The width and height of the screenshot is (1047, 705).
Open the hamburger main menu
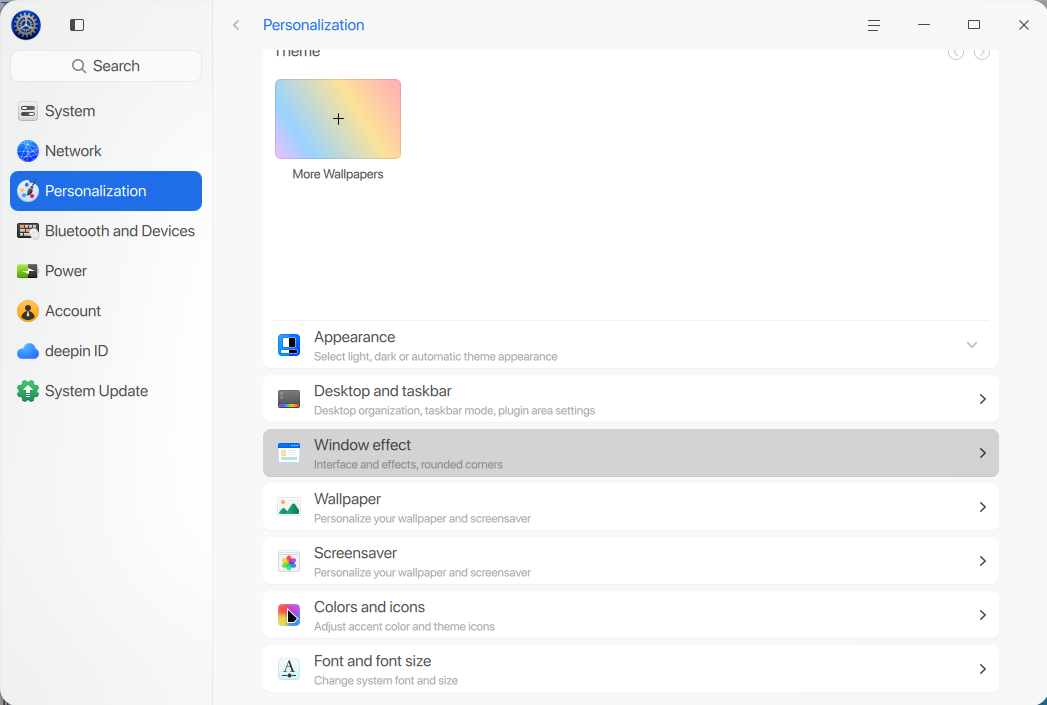pyautogui.click(x=873, y=25)
